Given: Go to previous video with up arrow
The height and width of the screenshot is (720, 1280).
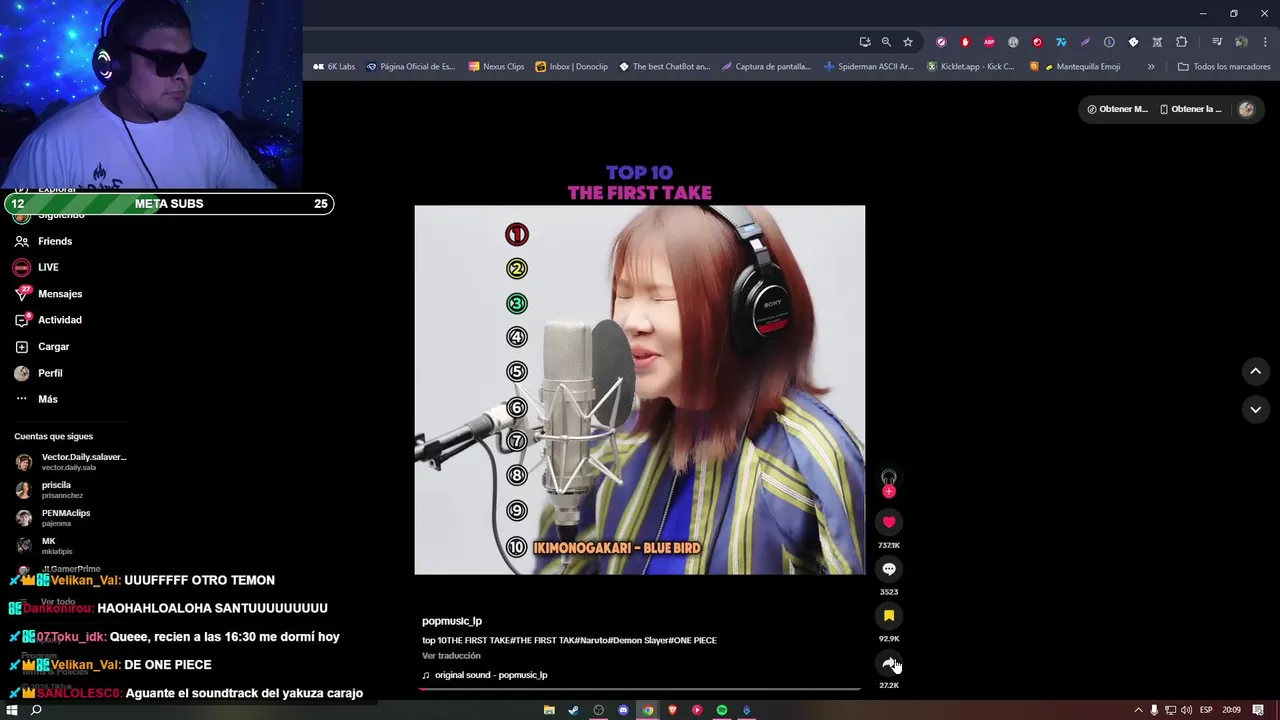Looking at the screenshot, I should 1255,371.
